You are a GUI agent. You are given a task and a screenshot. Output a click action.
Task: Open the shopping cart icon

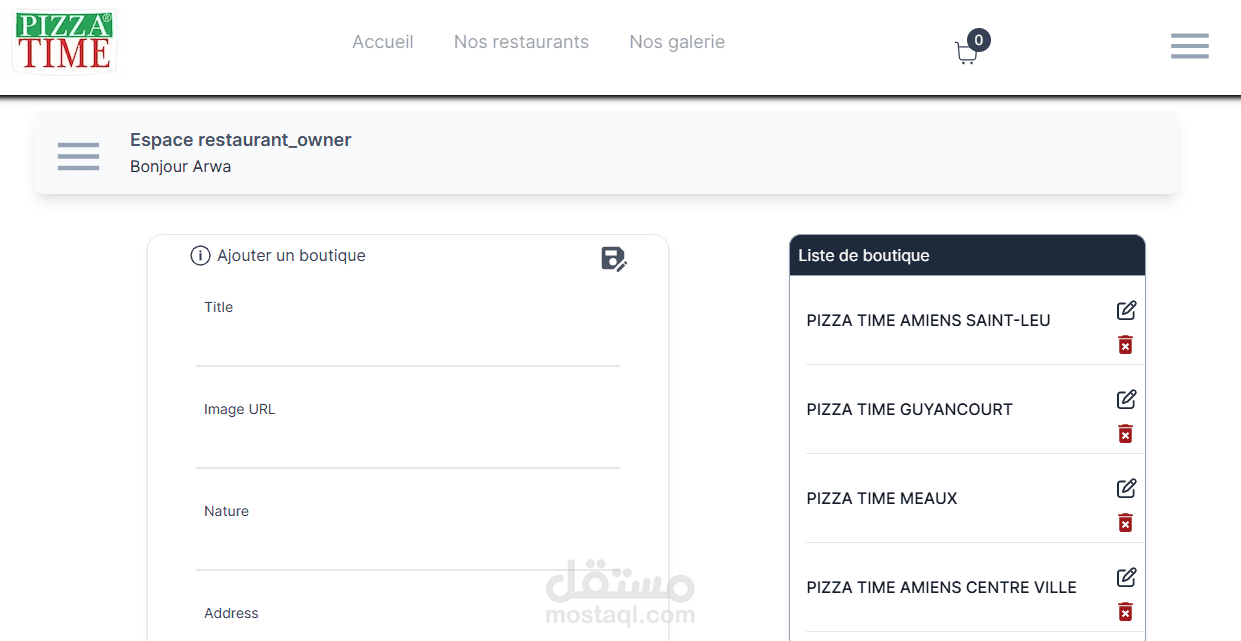click(x=966, y=53)
